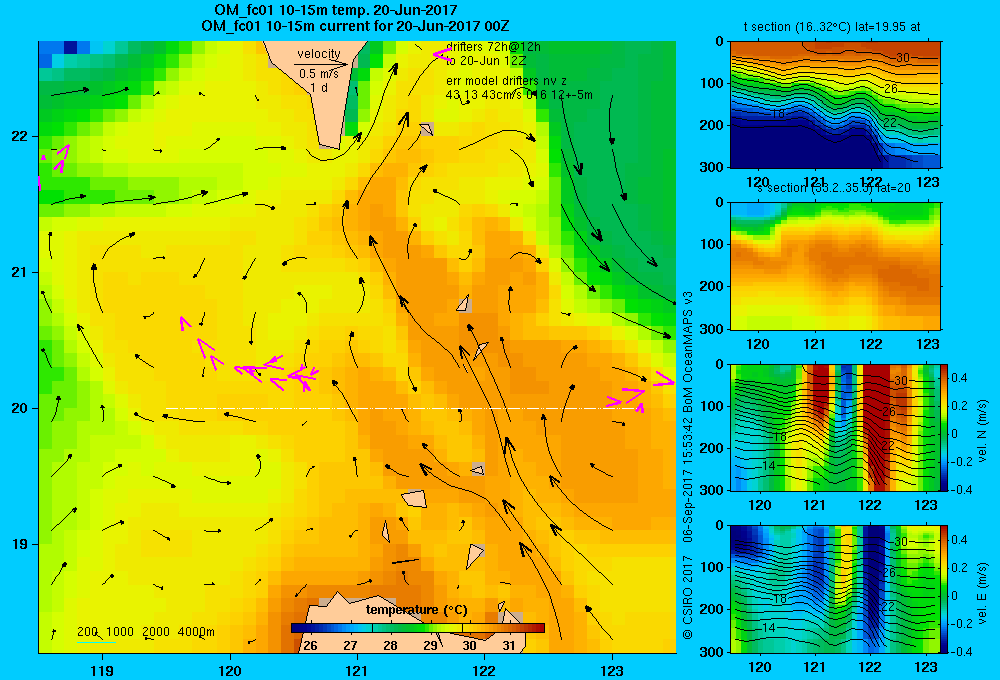Click longitude label 122 on main map axis
This screenshot has height=680, width=1000.
[x=485, y=671]
